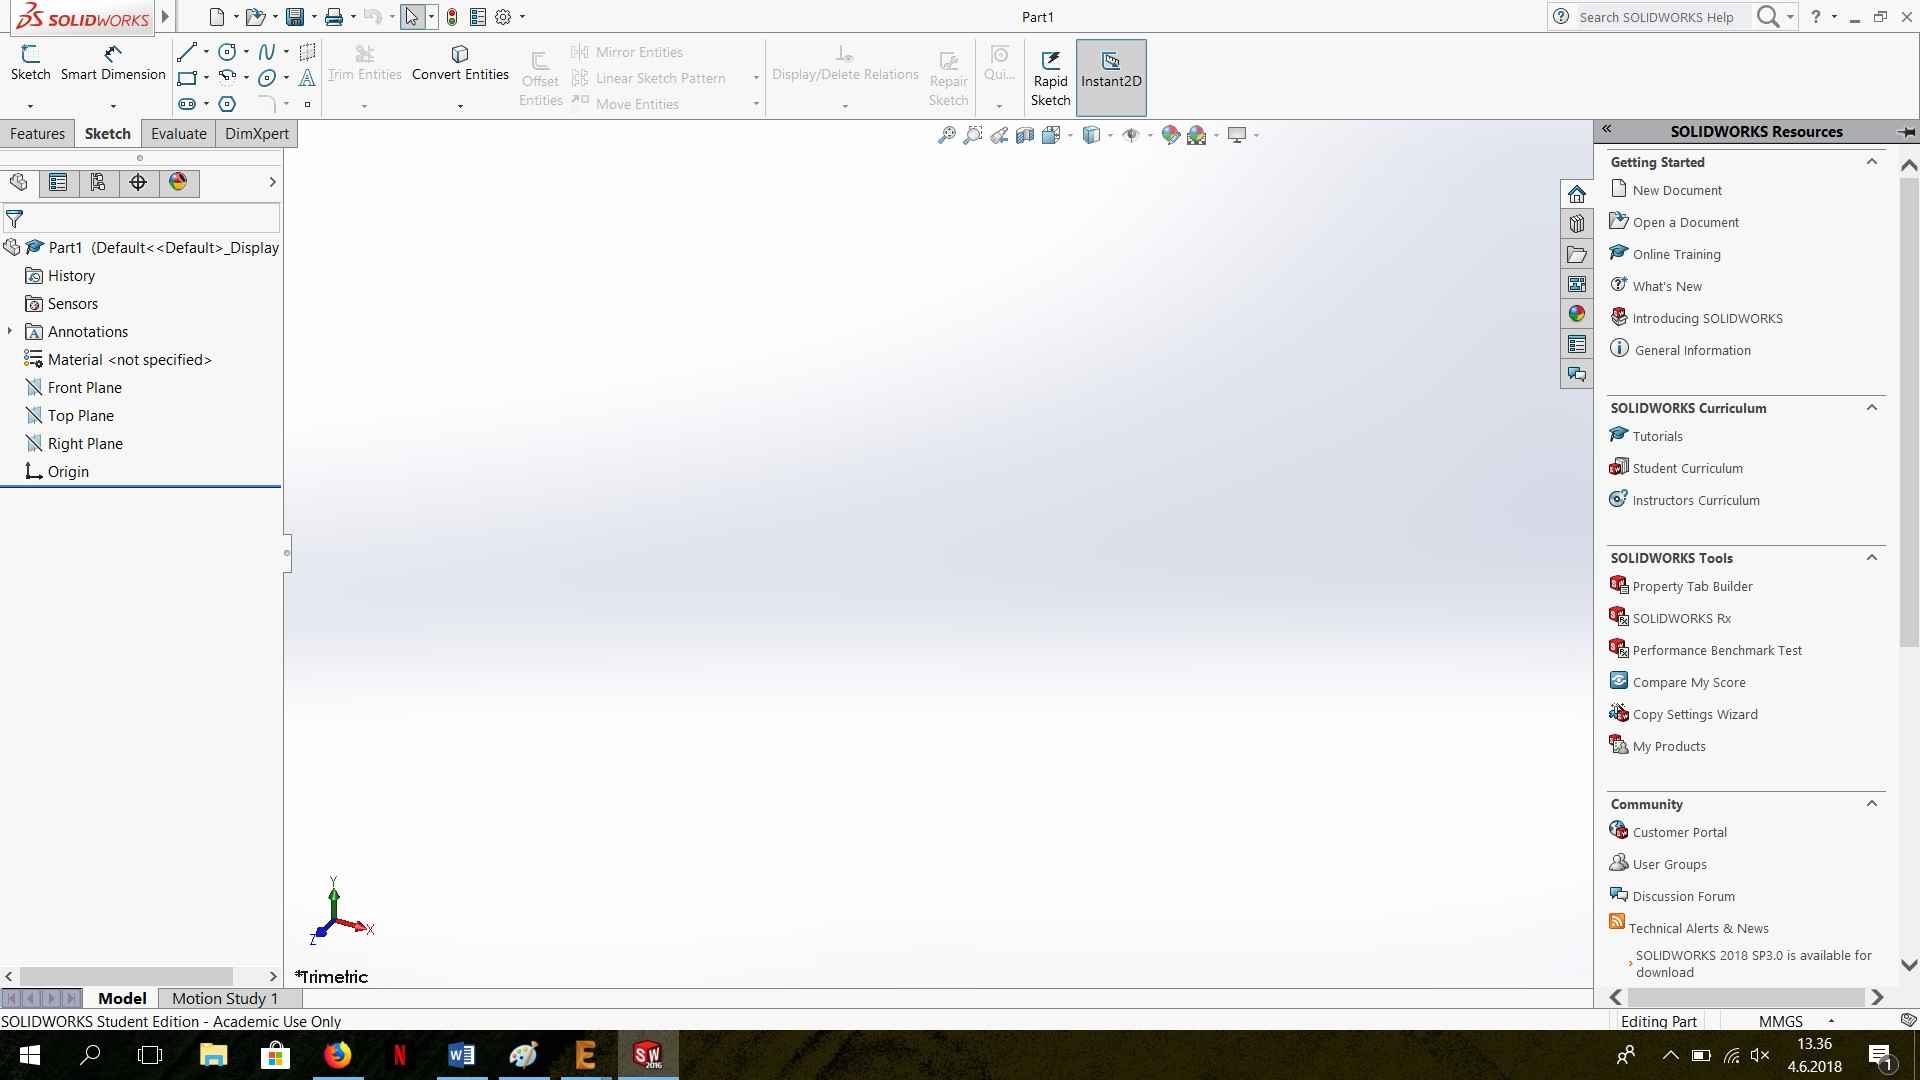
Task: Switch to the Evaluate tab
Action: point(179,134)
